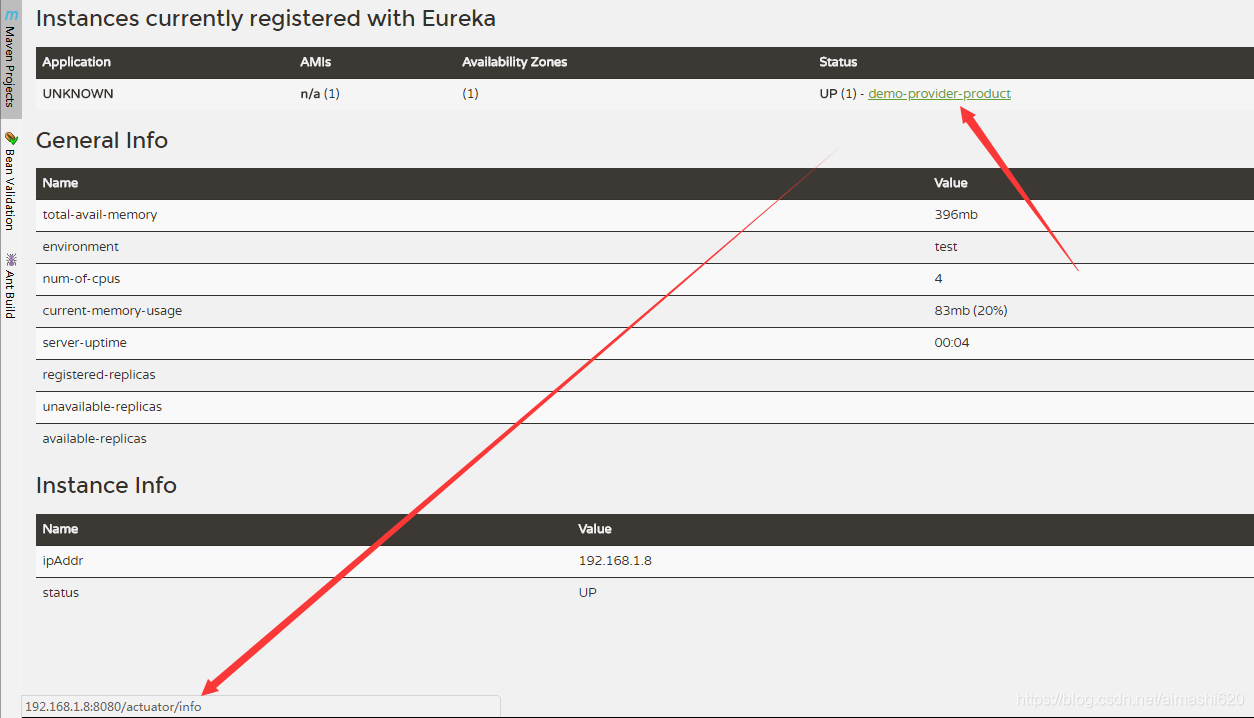Open the demo-provider-product instance link
1254x718 pixels.
(x=939, y=93)
